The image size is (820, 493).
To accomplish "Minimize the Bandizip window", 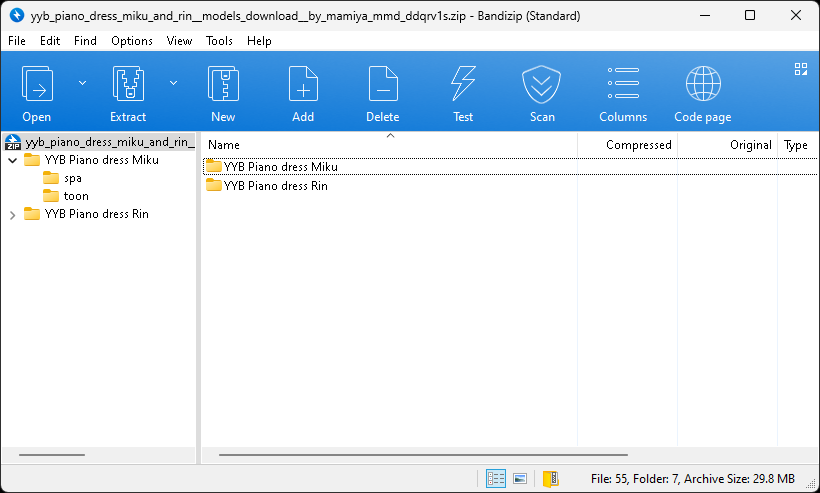I will (704, 15).
